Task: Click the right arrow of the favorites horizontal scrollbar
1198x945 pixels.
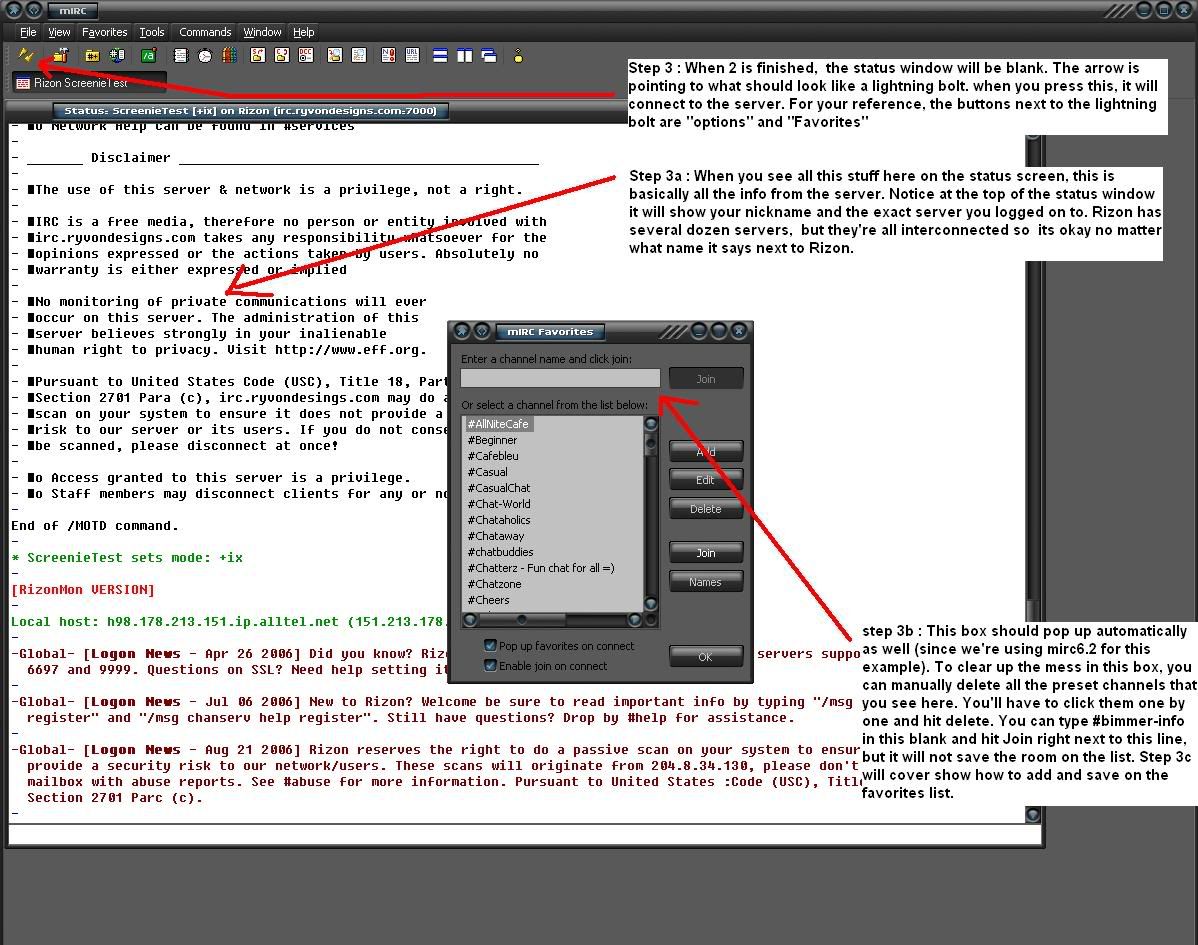Action: (x=635, y=619)
